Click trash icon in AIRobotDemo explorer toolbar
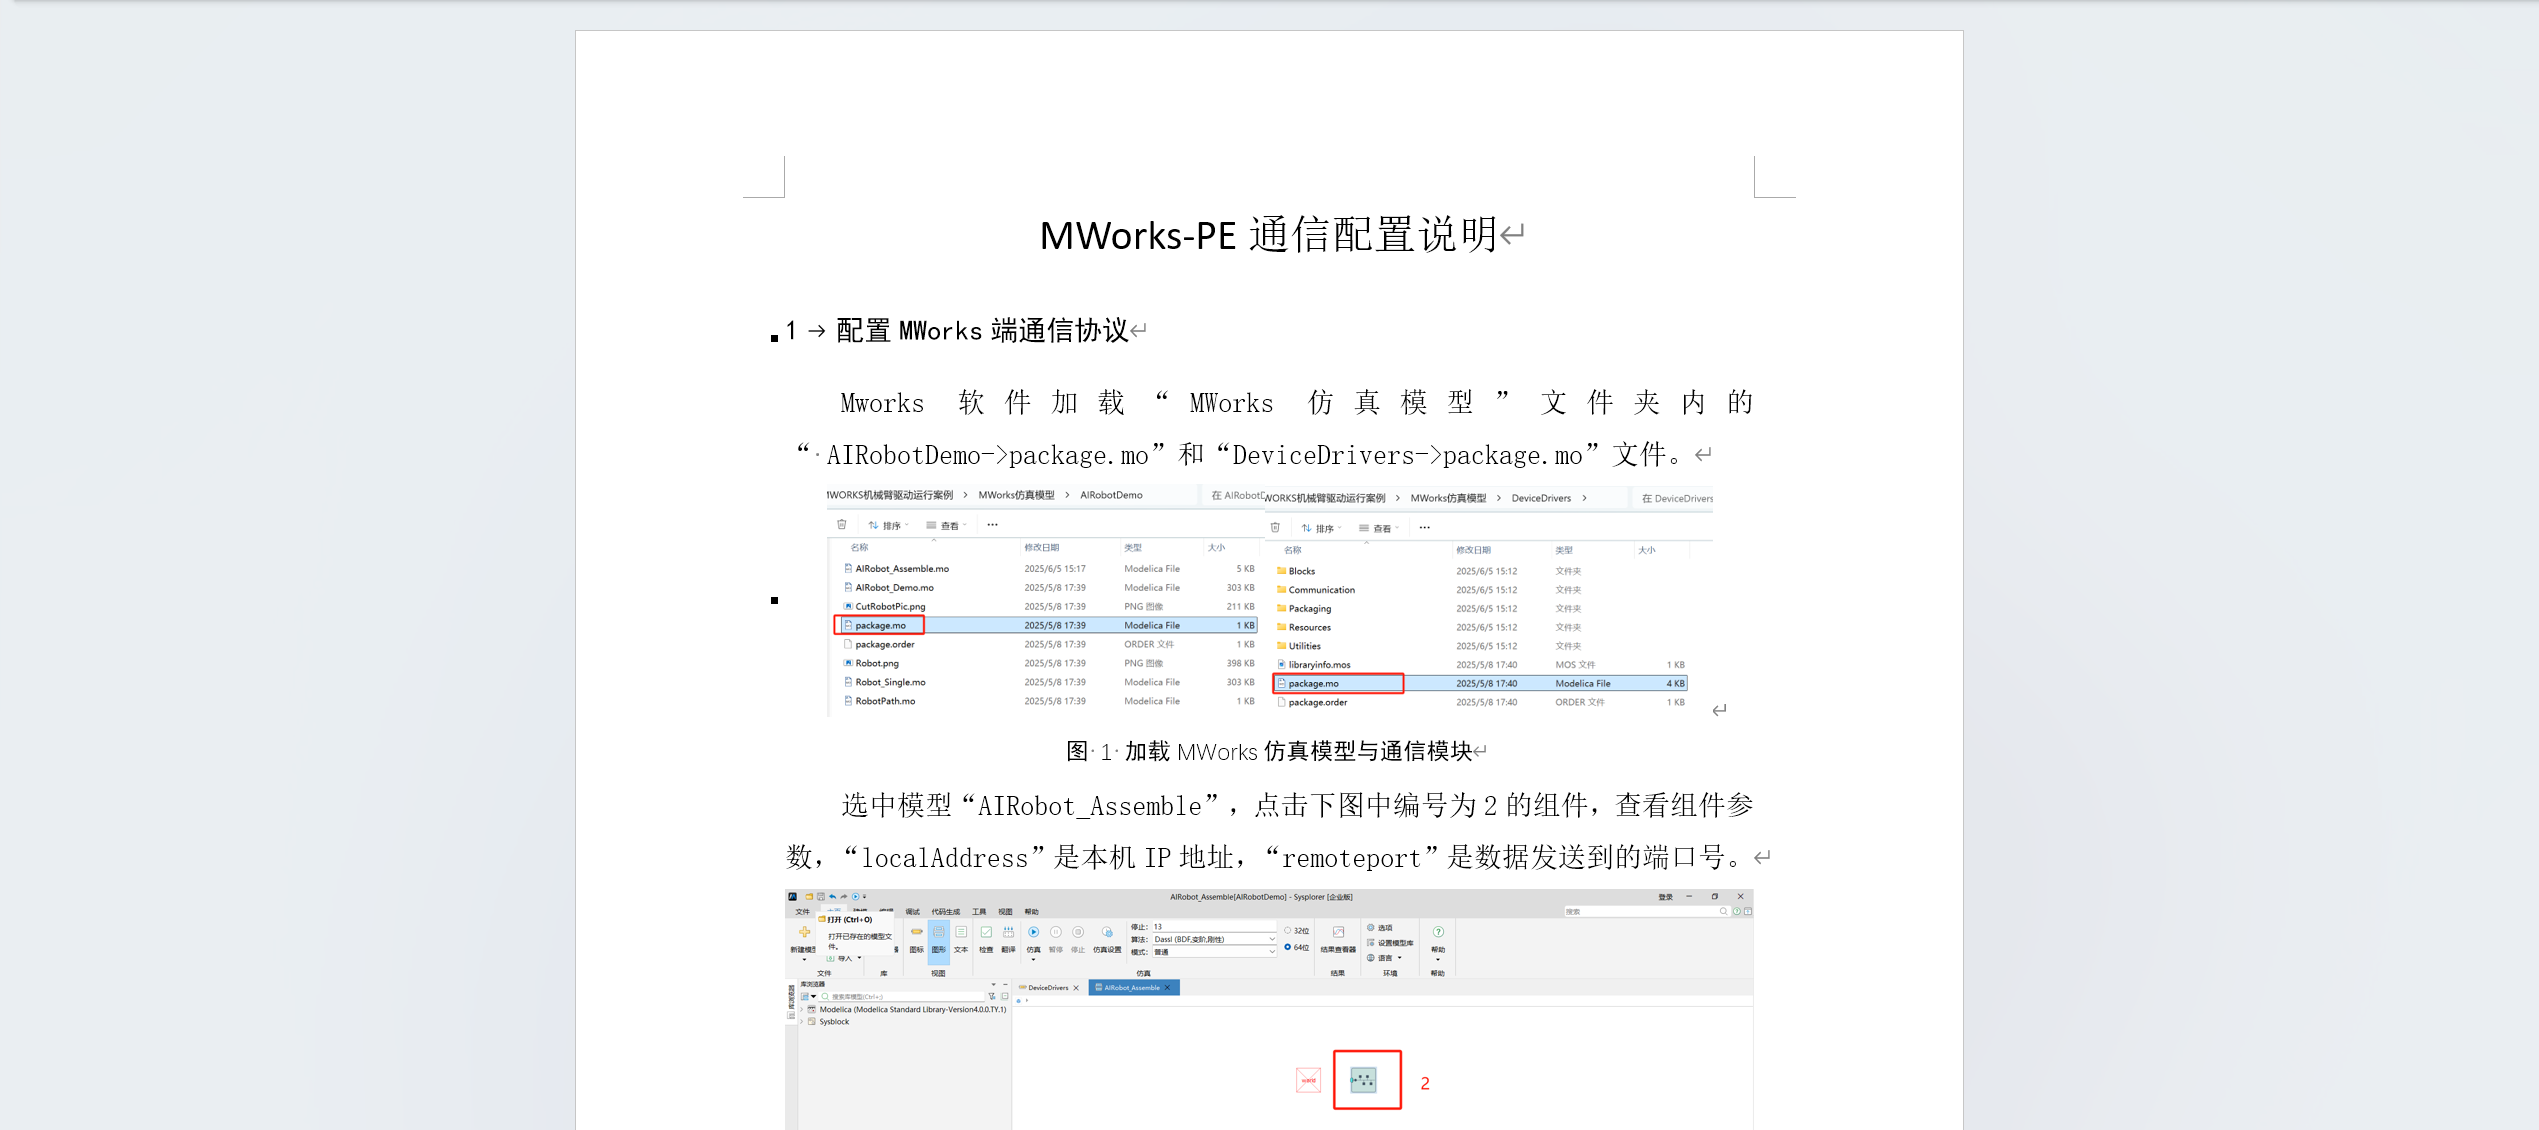This screenshot has width=2539, height=1130. click(842, 524)
